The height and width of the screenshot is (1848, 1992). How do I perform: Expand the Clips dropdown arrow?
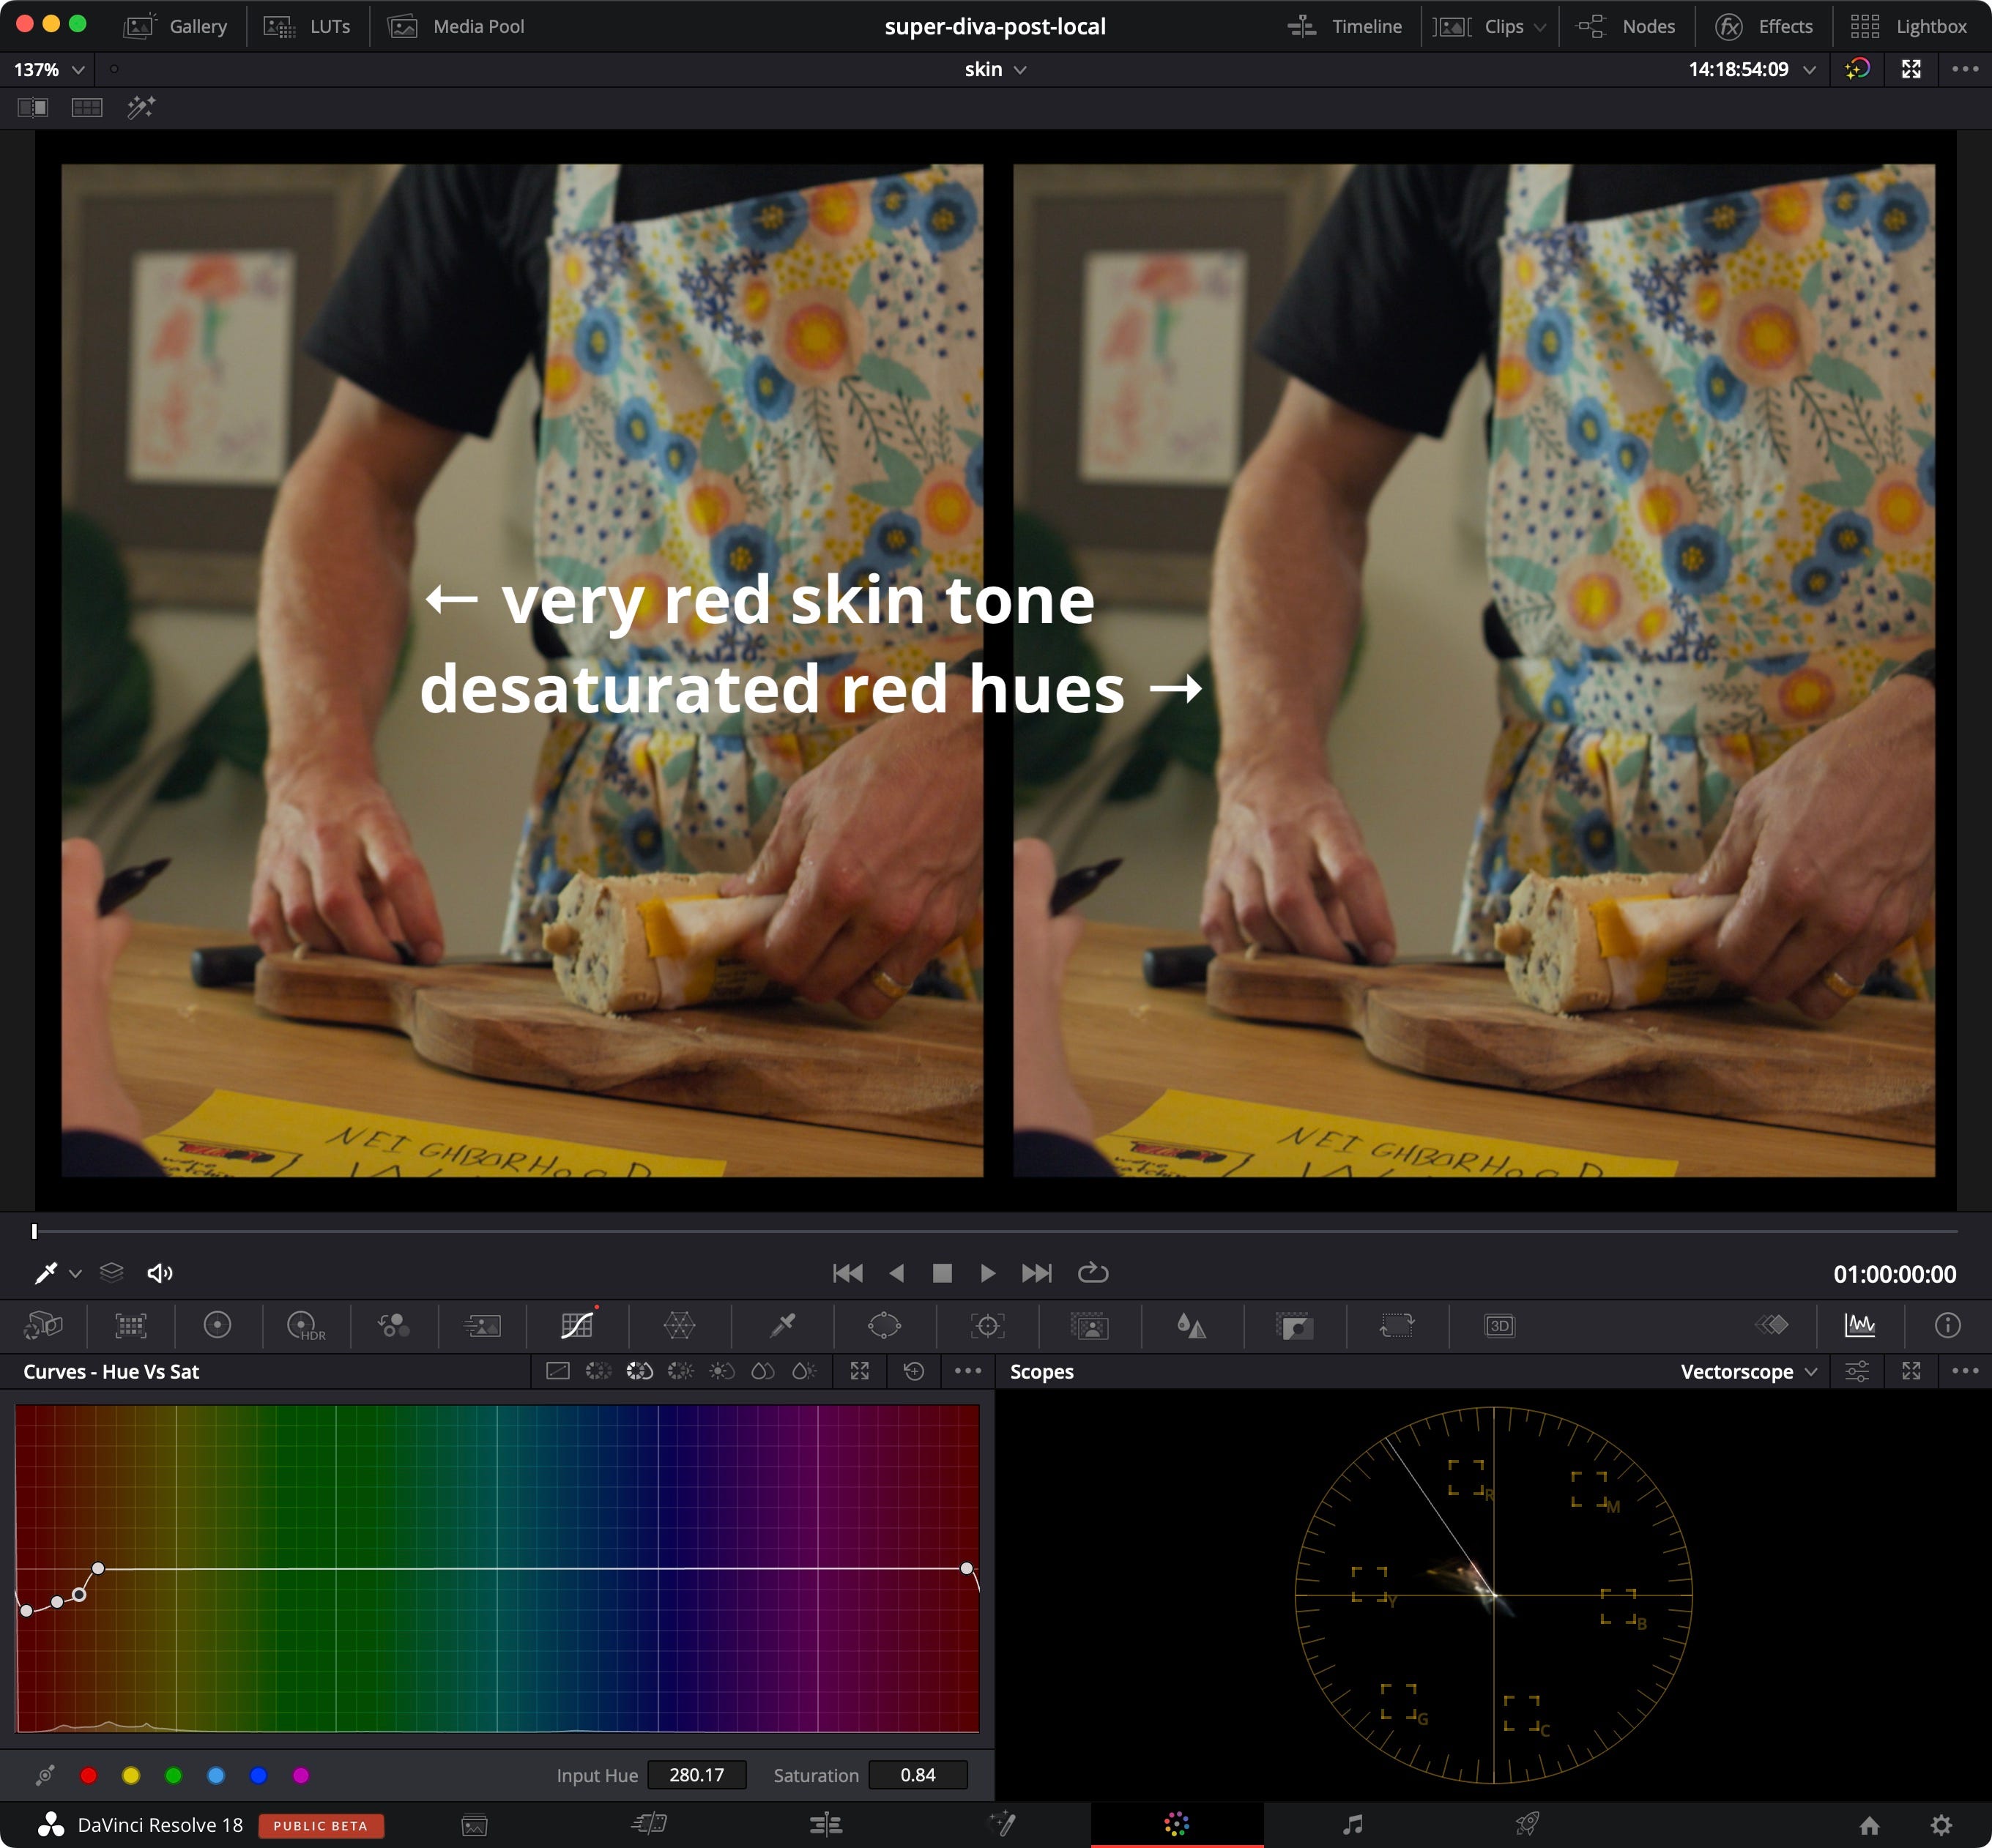1540,27
